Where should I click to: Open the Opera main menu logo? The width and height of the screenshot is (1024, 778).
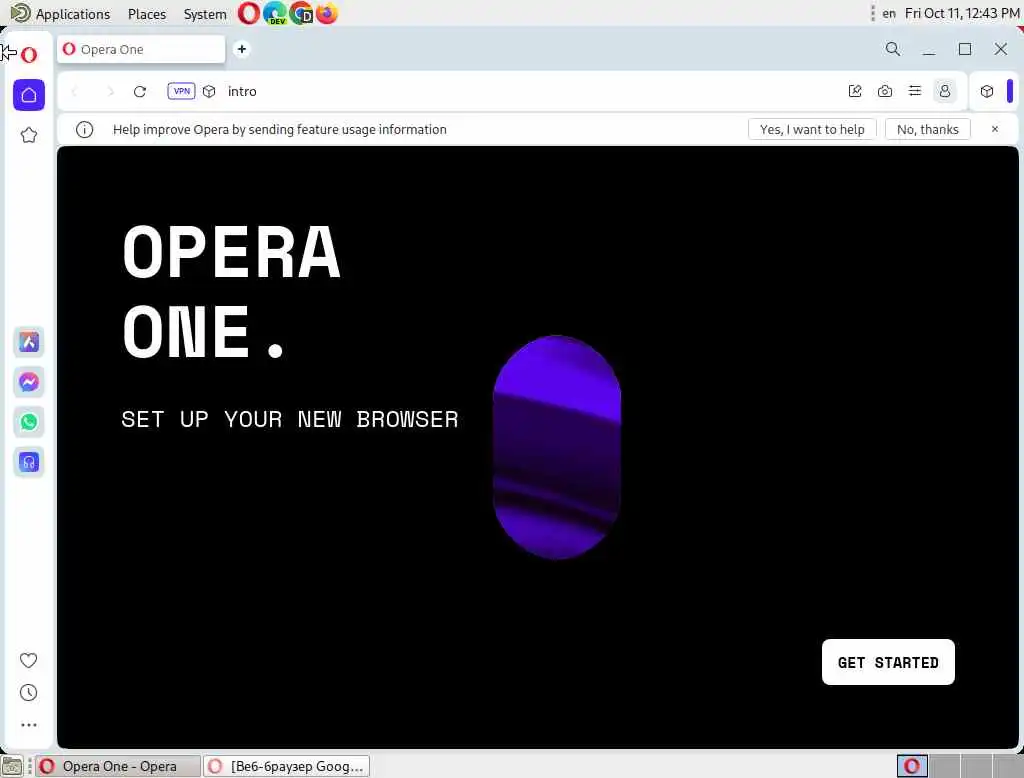point(29,55)
